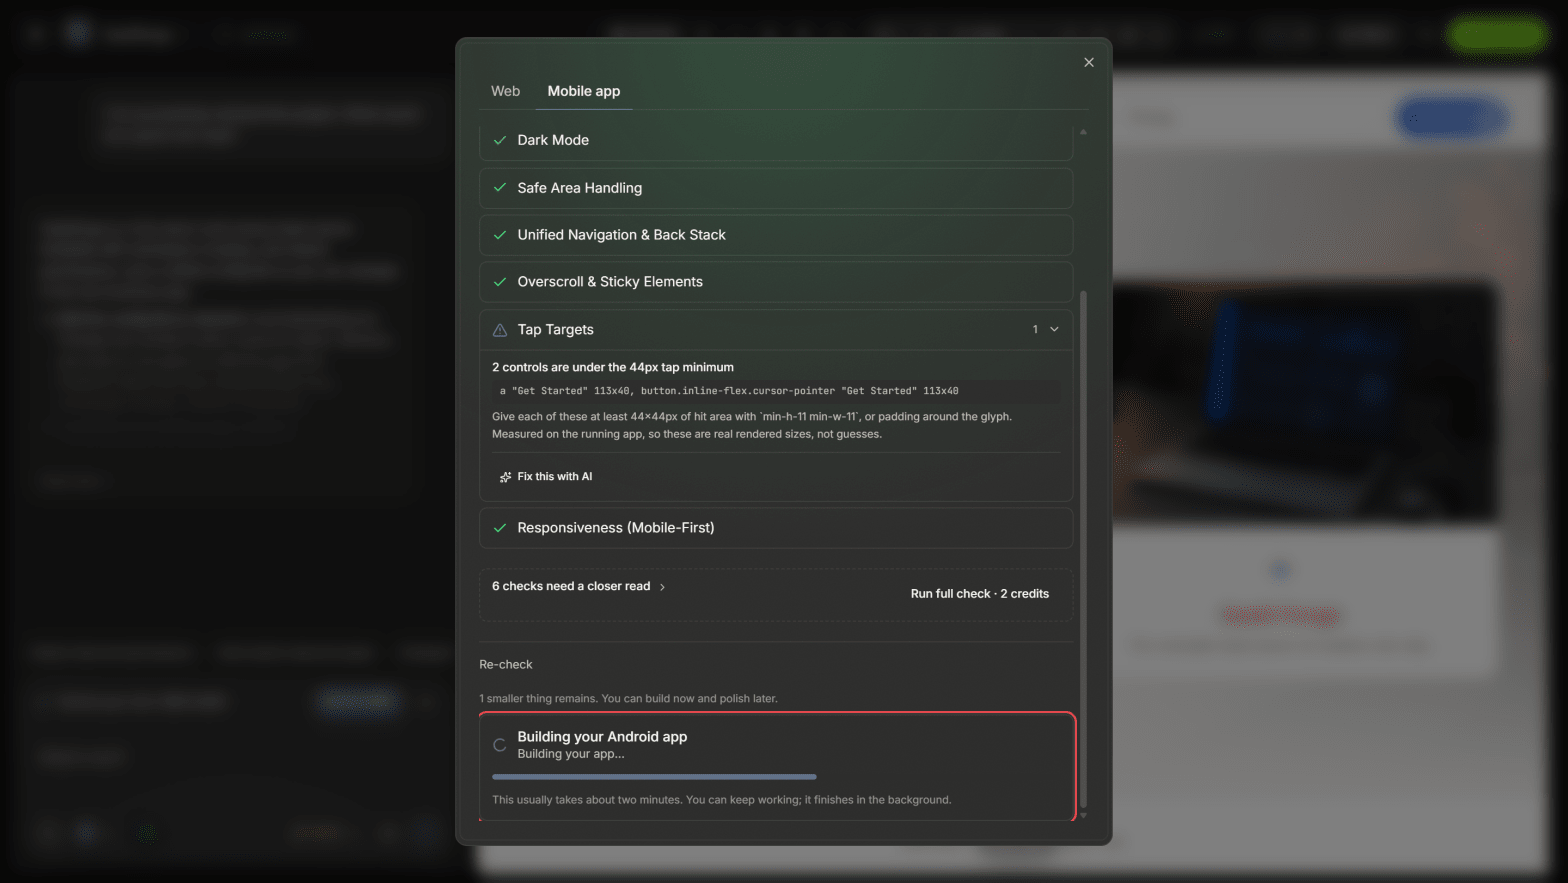
Task: Click the Fix this with AI button
Action: pos(546,477)
